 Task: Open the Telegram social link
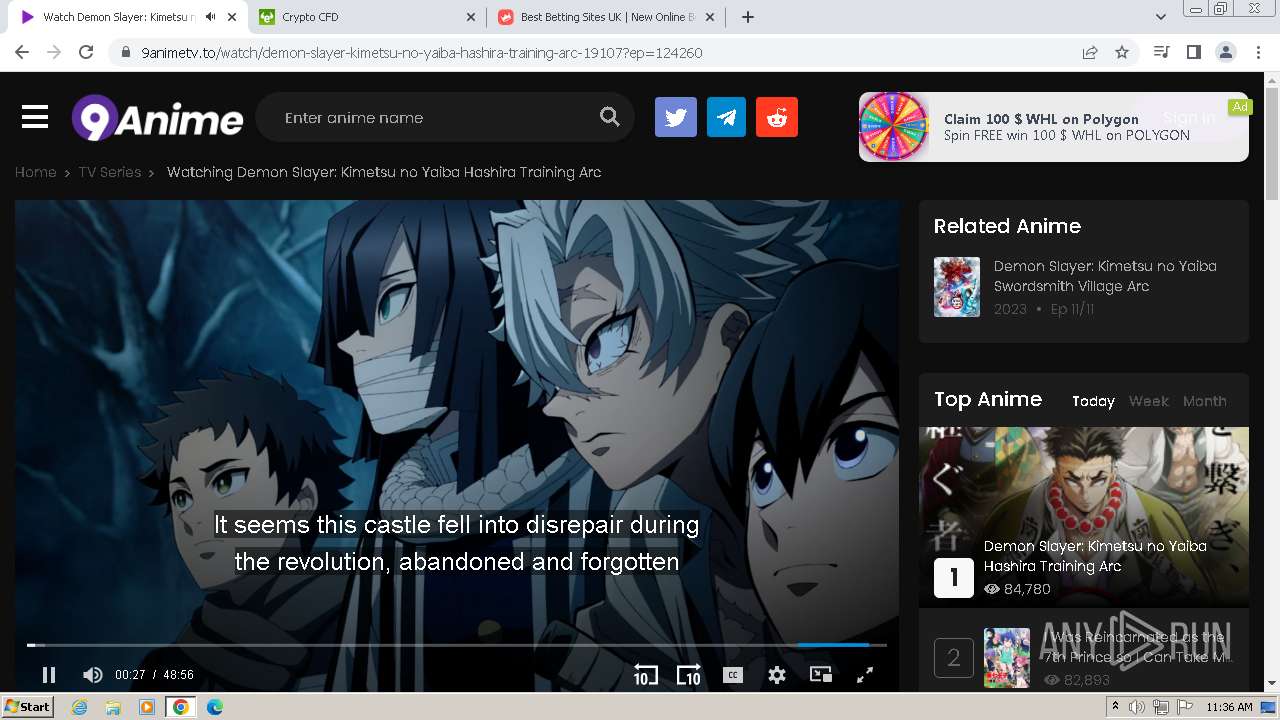coord(727,117)
